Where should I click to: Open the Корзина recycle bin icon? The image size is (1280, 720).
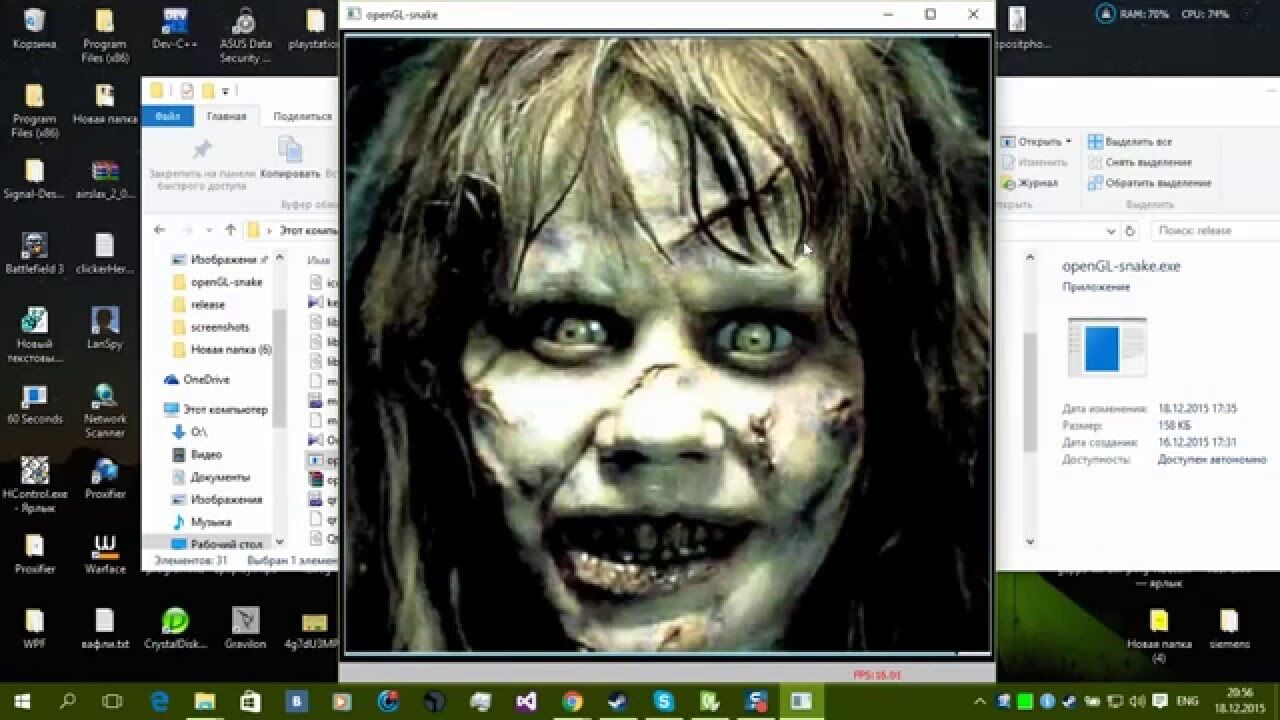[34, 28]
